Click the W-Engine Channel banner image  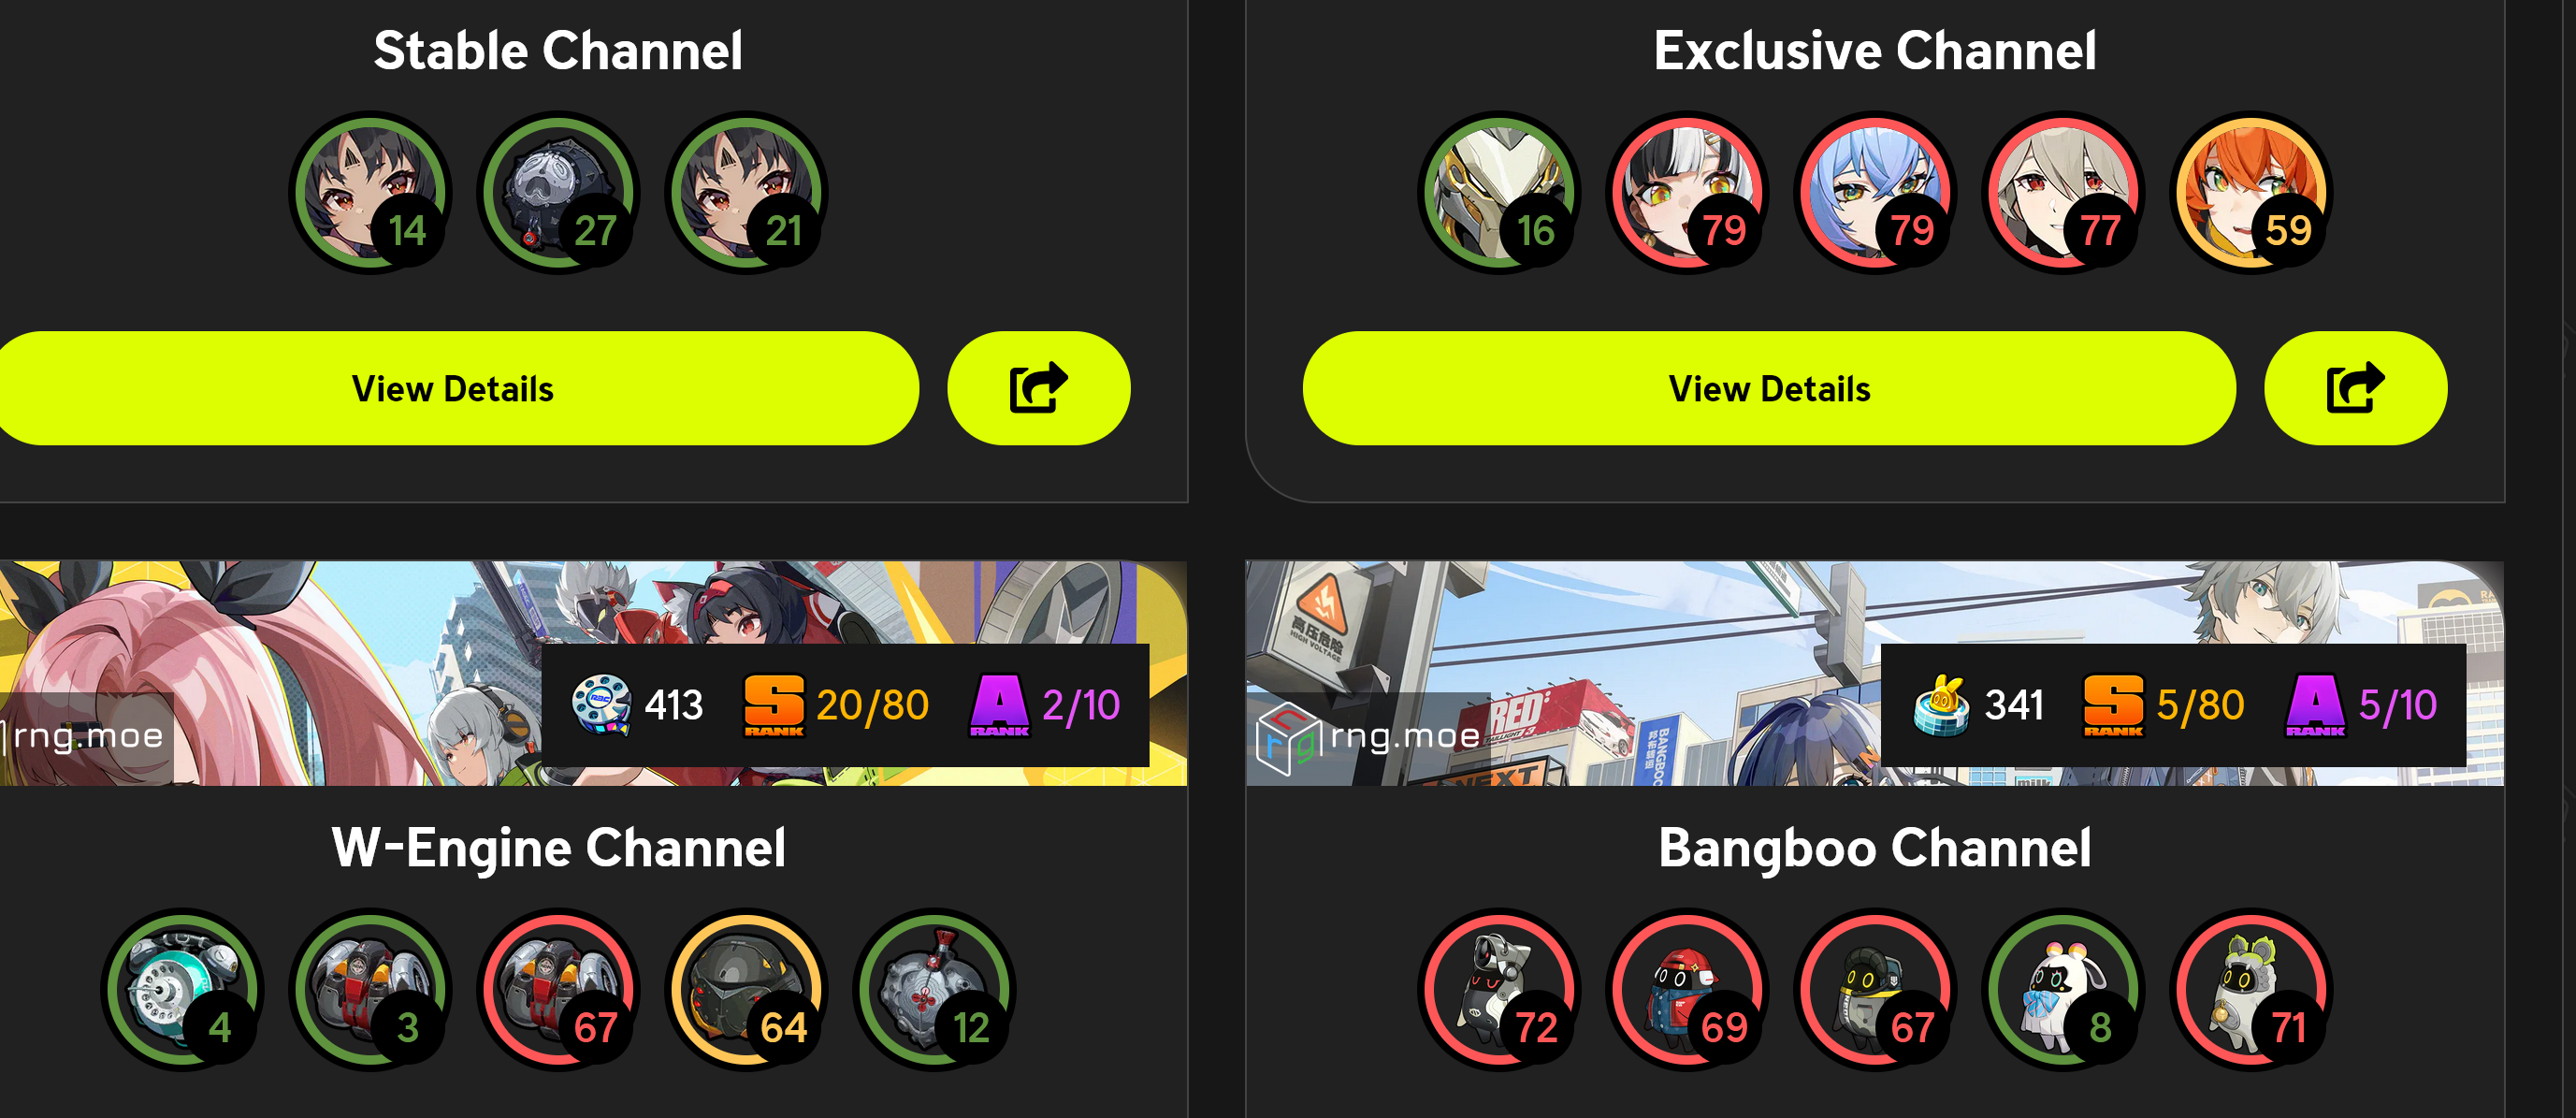[594, 673]
